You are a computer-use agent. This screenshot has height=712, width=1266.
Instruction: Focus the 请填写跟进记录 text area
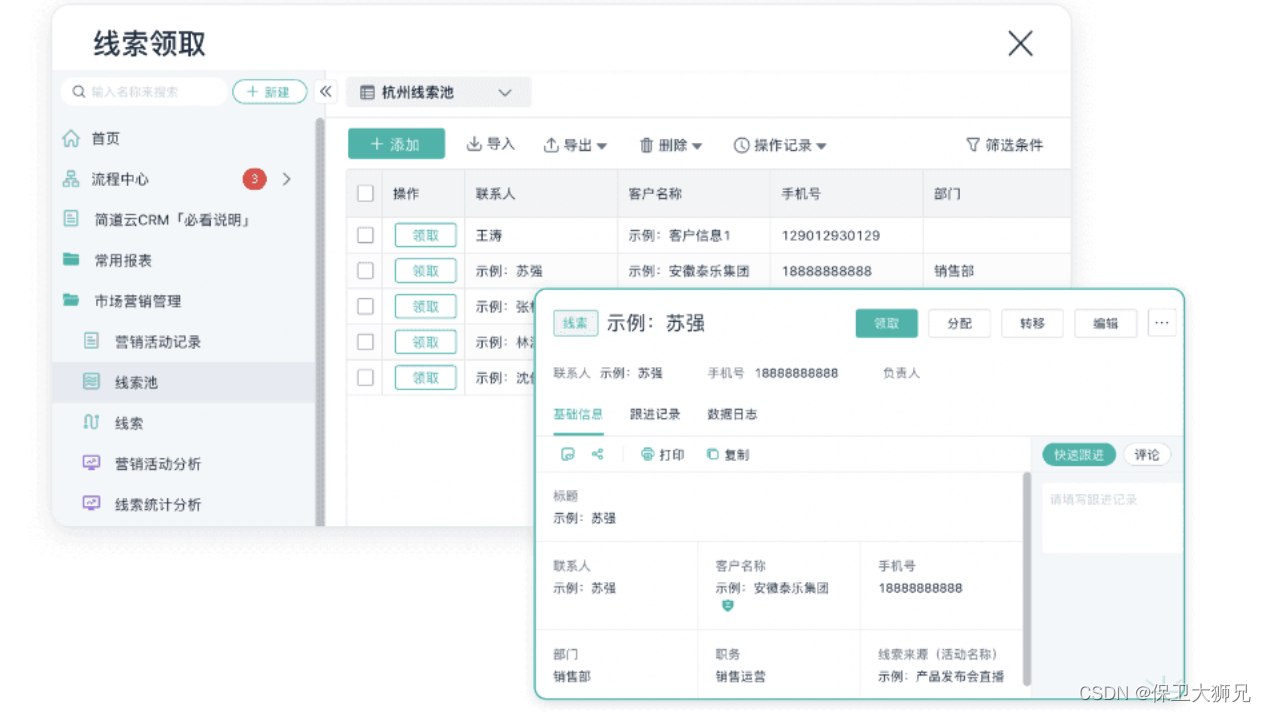(x=1113, y=518)
